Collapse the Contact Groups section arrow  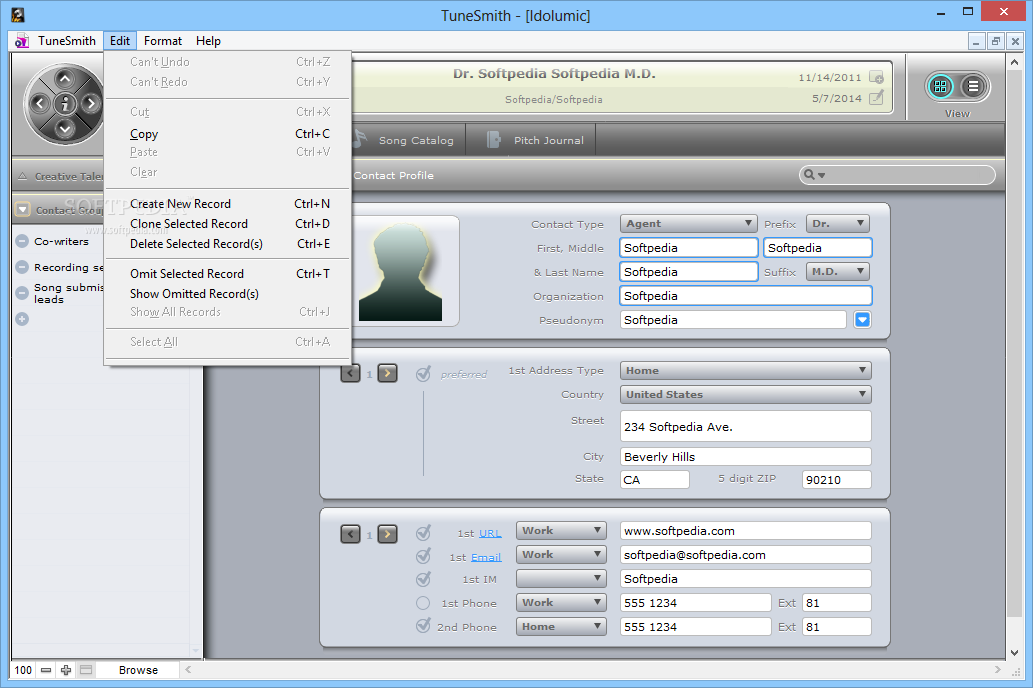22,210
